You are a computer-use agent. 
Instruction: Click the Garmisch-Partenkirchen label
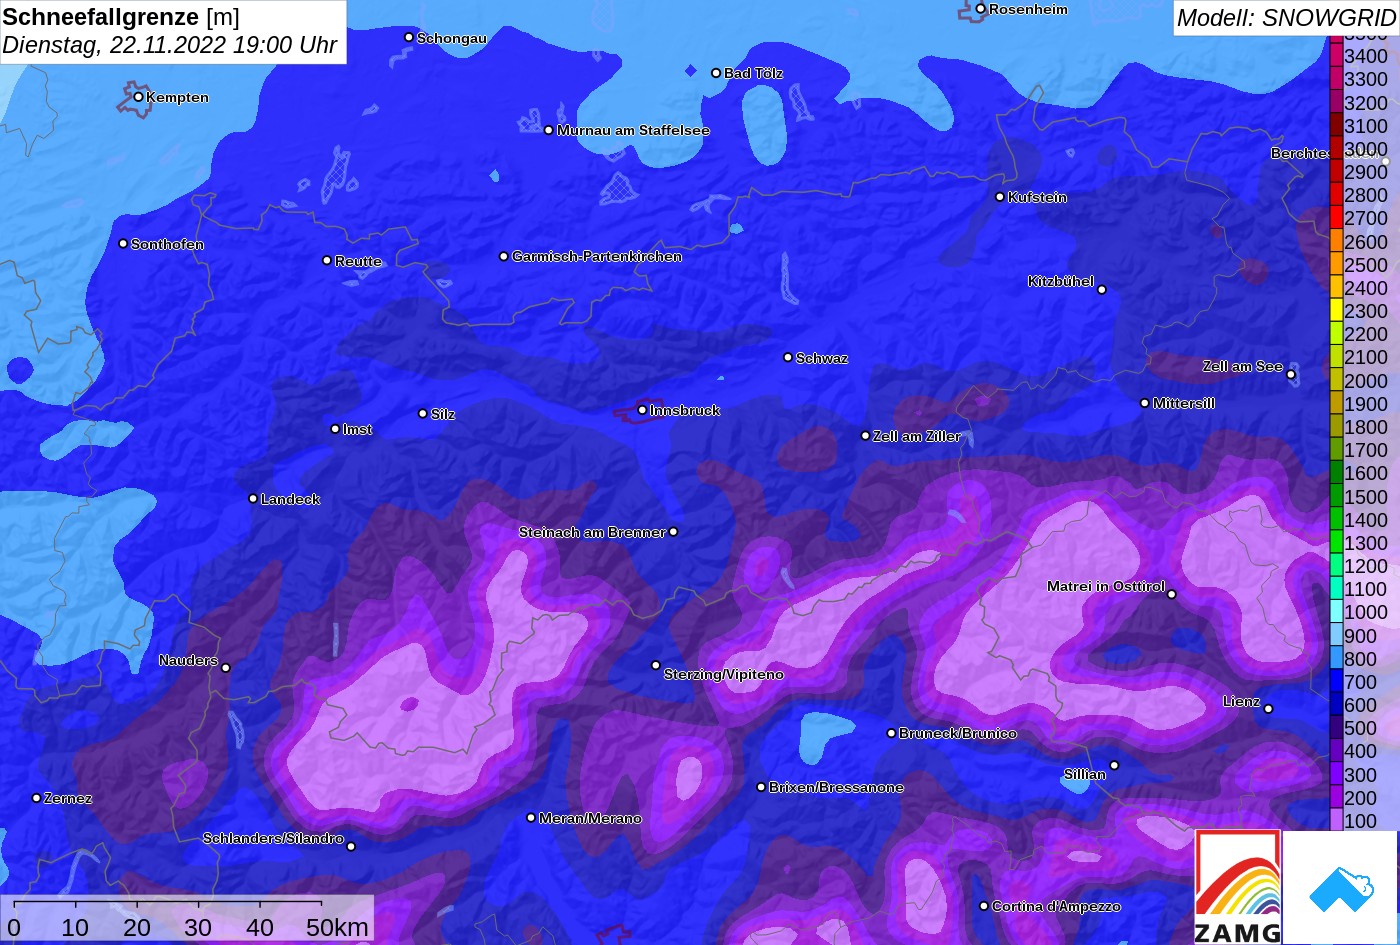coord(597,257)
